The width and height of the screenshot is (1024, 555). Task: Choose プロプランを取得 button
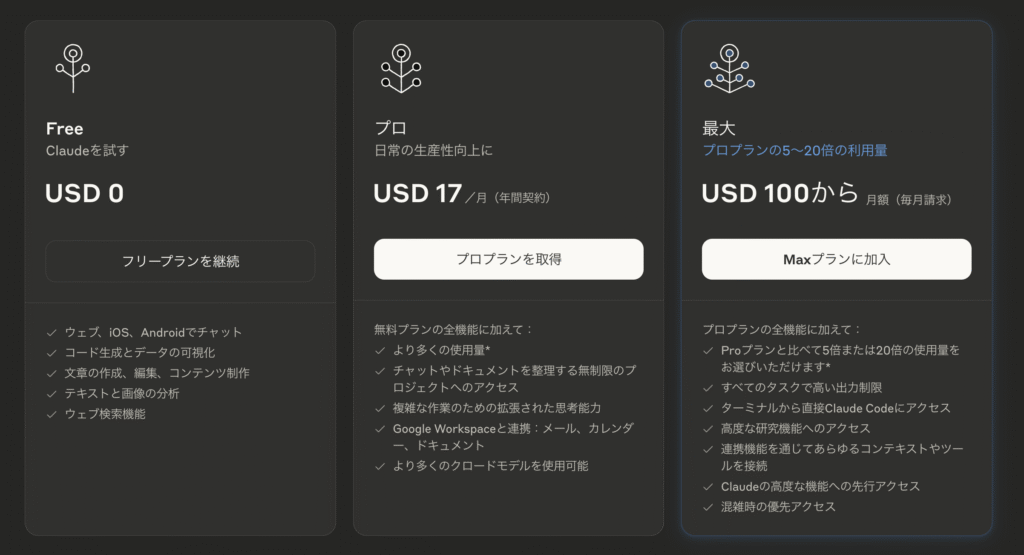[509, 259]
